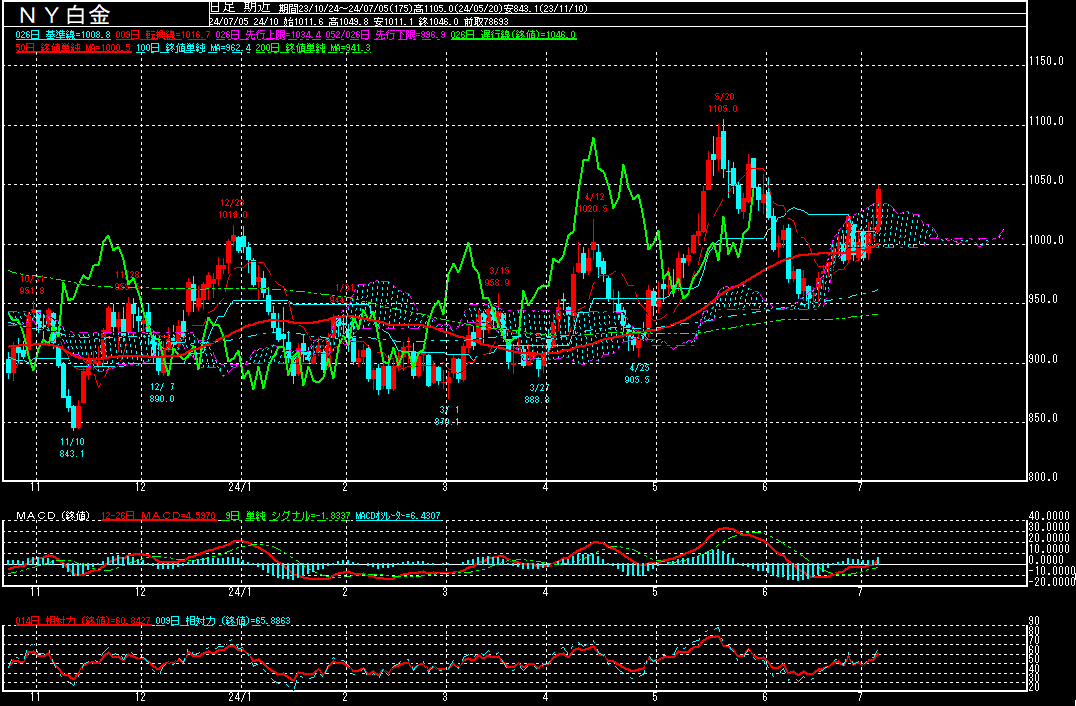Click the 7 month label under price chart
This screenshot has height=706, width=1076.
860,487
